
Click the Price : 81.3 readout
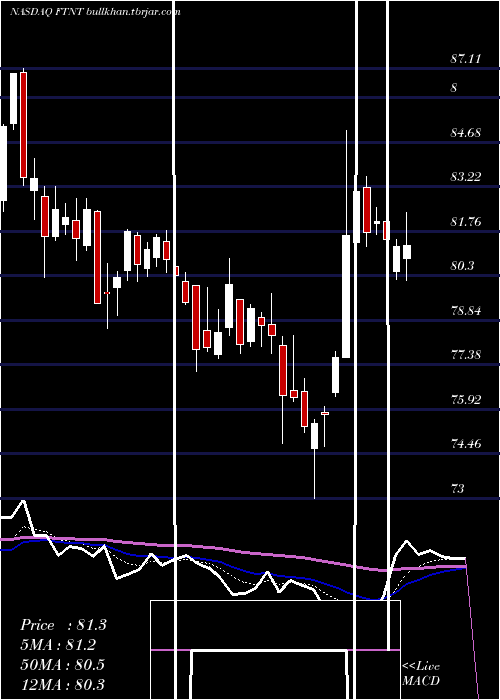coord(63,625)
